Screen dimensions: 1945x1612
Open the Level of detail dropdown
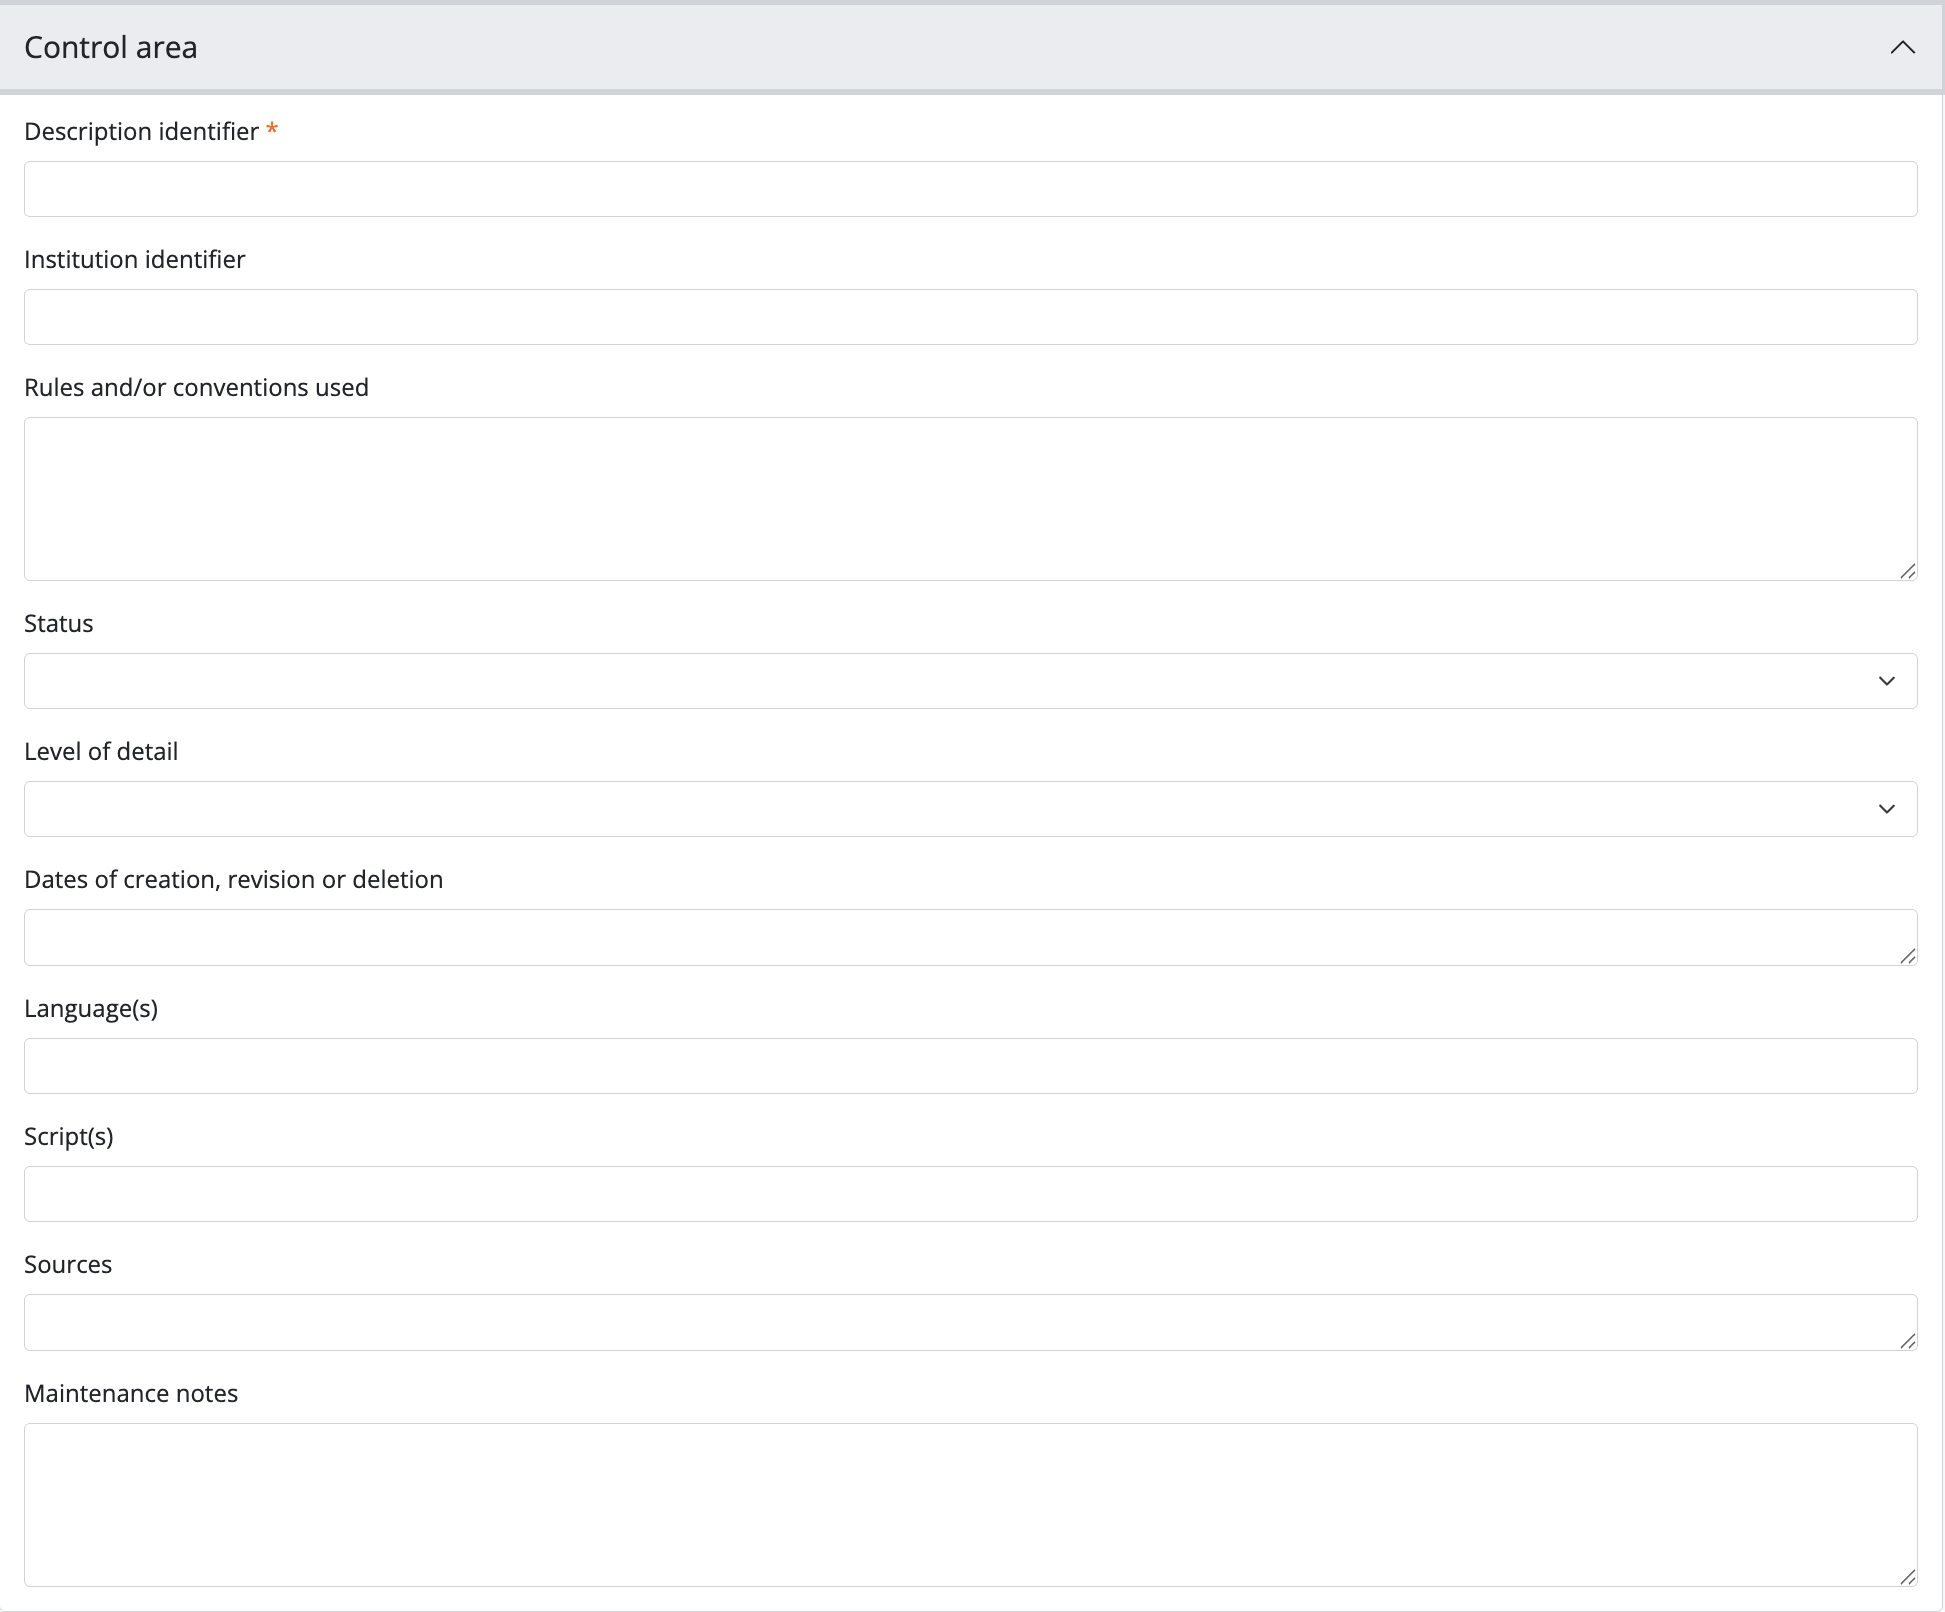click(950, 809)
